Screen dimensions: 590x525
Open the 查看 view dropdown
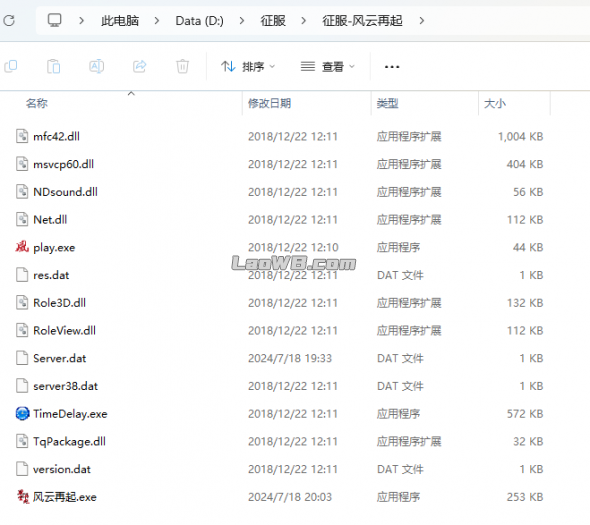pyautogui.click(x=327, y=67)
